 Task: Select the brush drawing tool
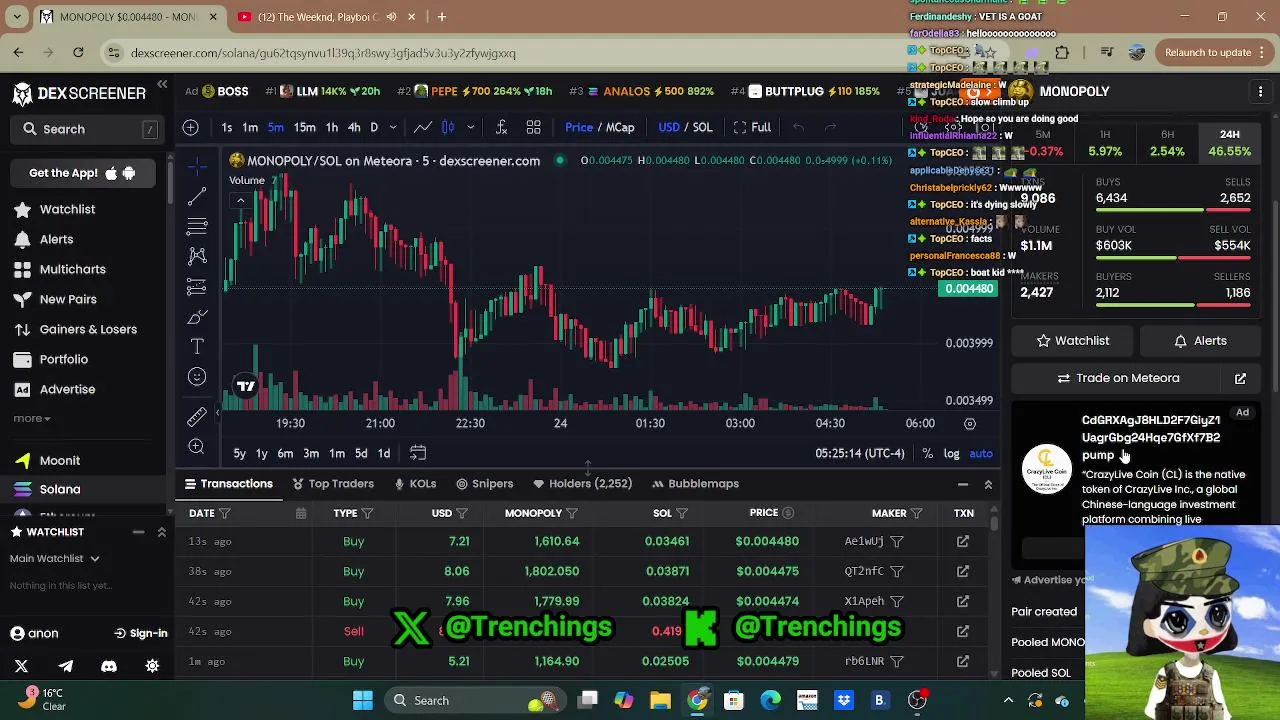point(197,317)
